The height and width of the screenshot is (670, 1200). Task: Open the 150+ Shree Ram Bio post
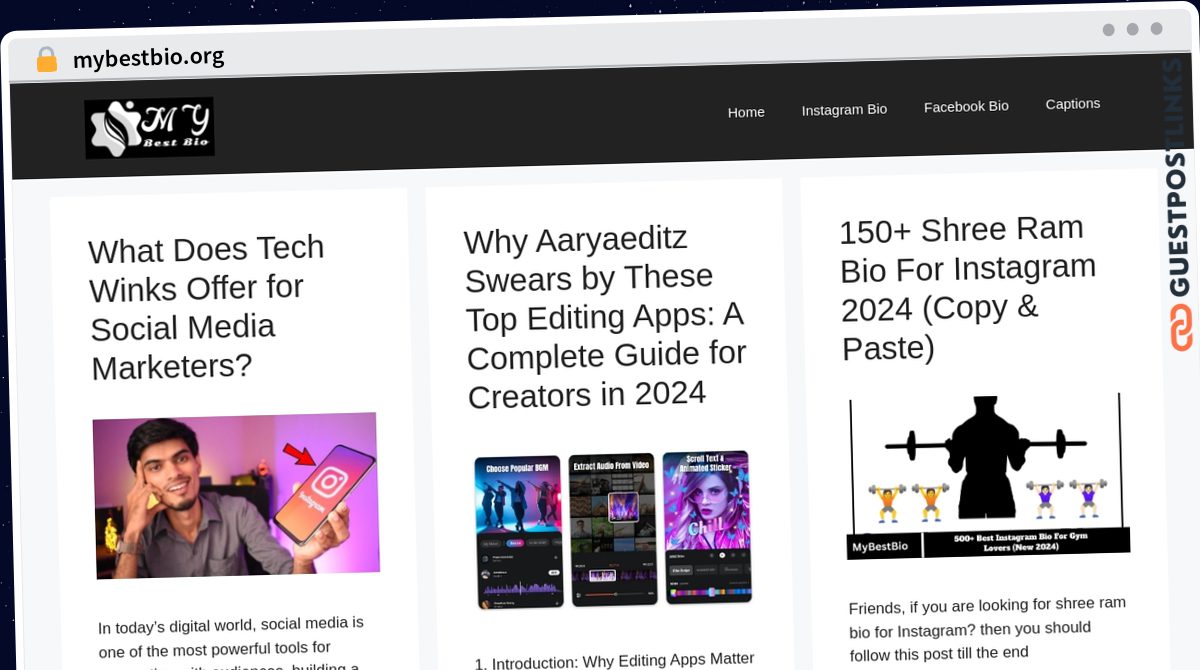pos(968,288)
